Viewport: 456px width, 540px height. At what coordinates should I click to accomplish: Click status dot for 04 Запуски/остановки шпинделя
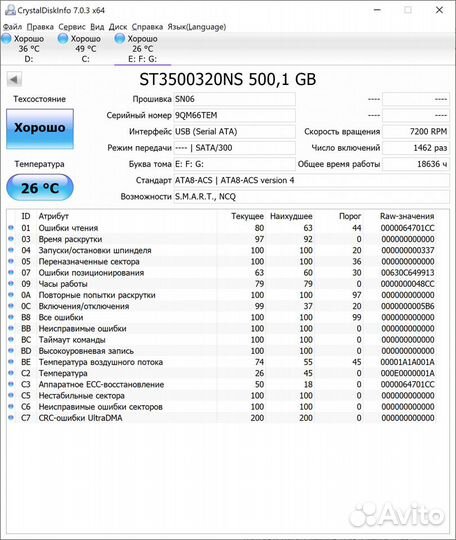[x=11, y=250]
